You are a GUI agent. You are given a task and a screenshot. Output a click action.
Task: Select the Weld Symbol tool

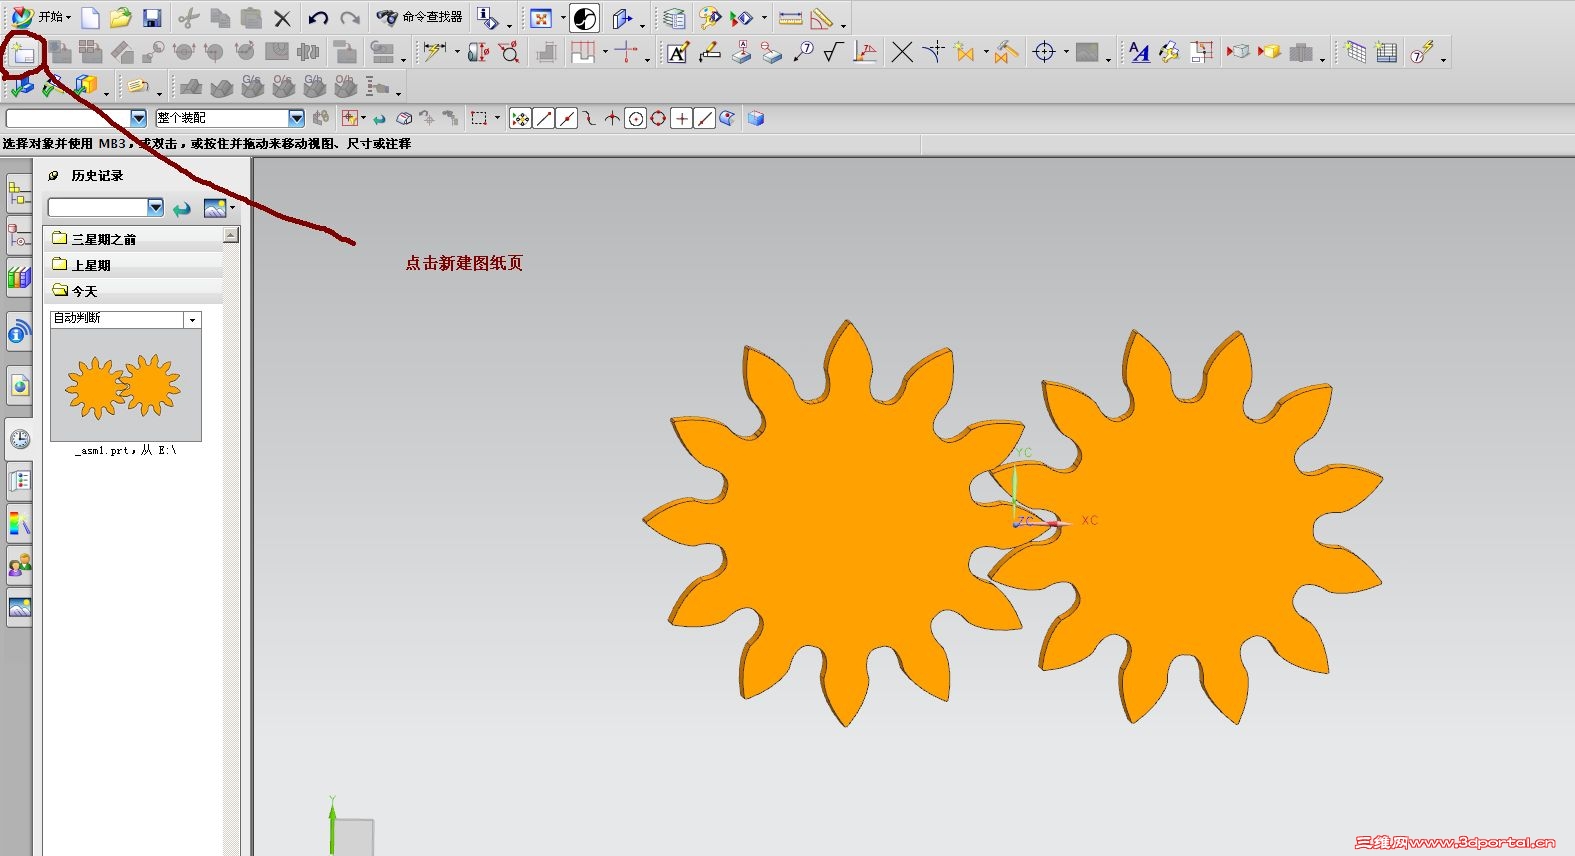pos(866,52)
